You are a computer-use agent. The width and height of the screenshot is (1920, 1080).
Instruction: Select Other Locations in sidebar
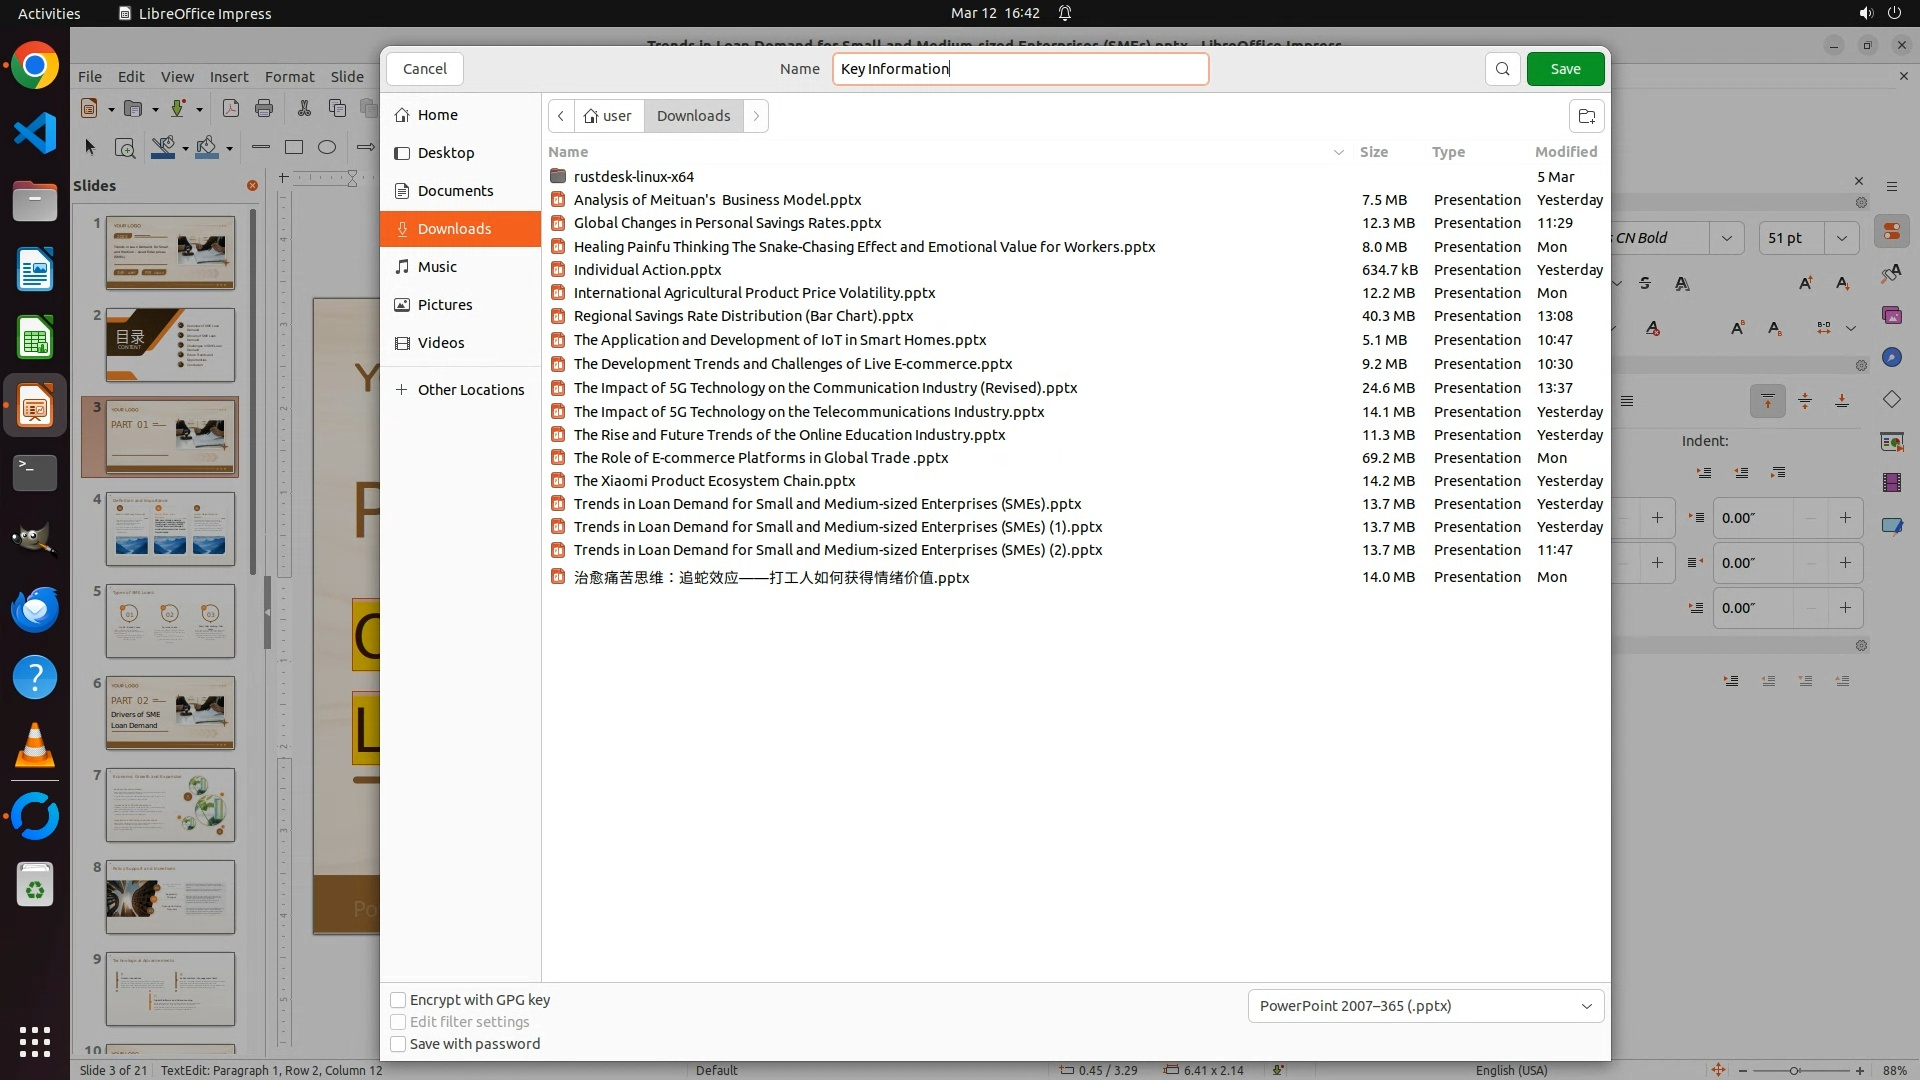[470, 390]
